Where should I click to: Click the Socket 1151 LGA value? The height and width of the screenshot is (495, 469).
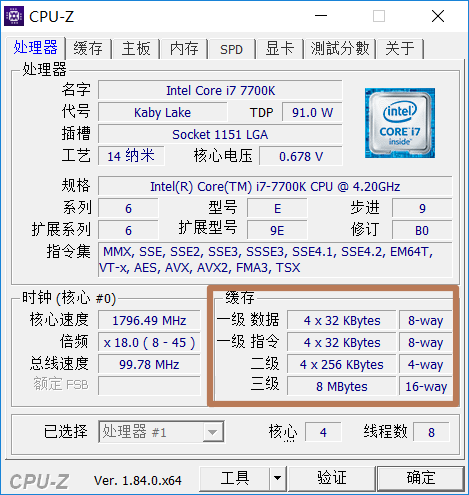click(x=220, y=134)
